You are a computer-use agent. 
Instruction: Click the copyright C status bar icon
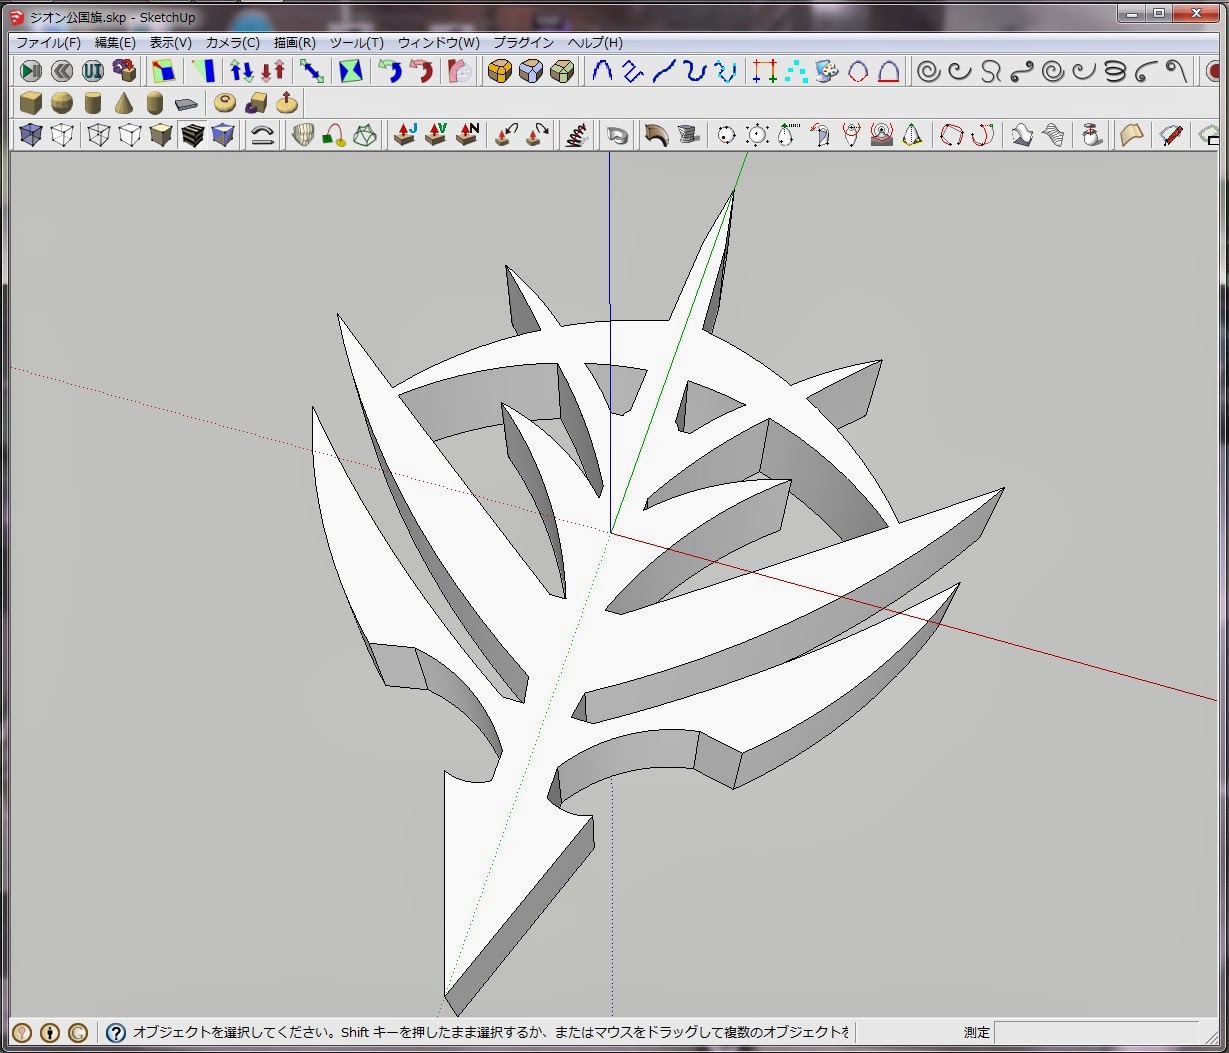point(77,1033)
